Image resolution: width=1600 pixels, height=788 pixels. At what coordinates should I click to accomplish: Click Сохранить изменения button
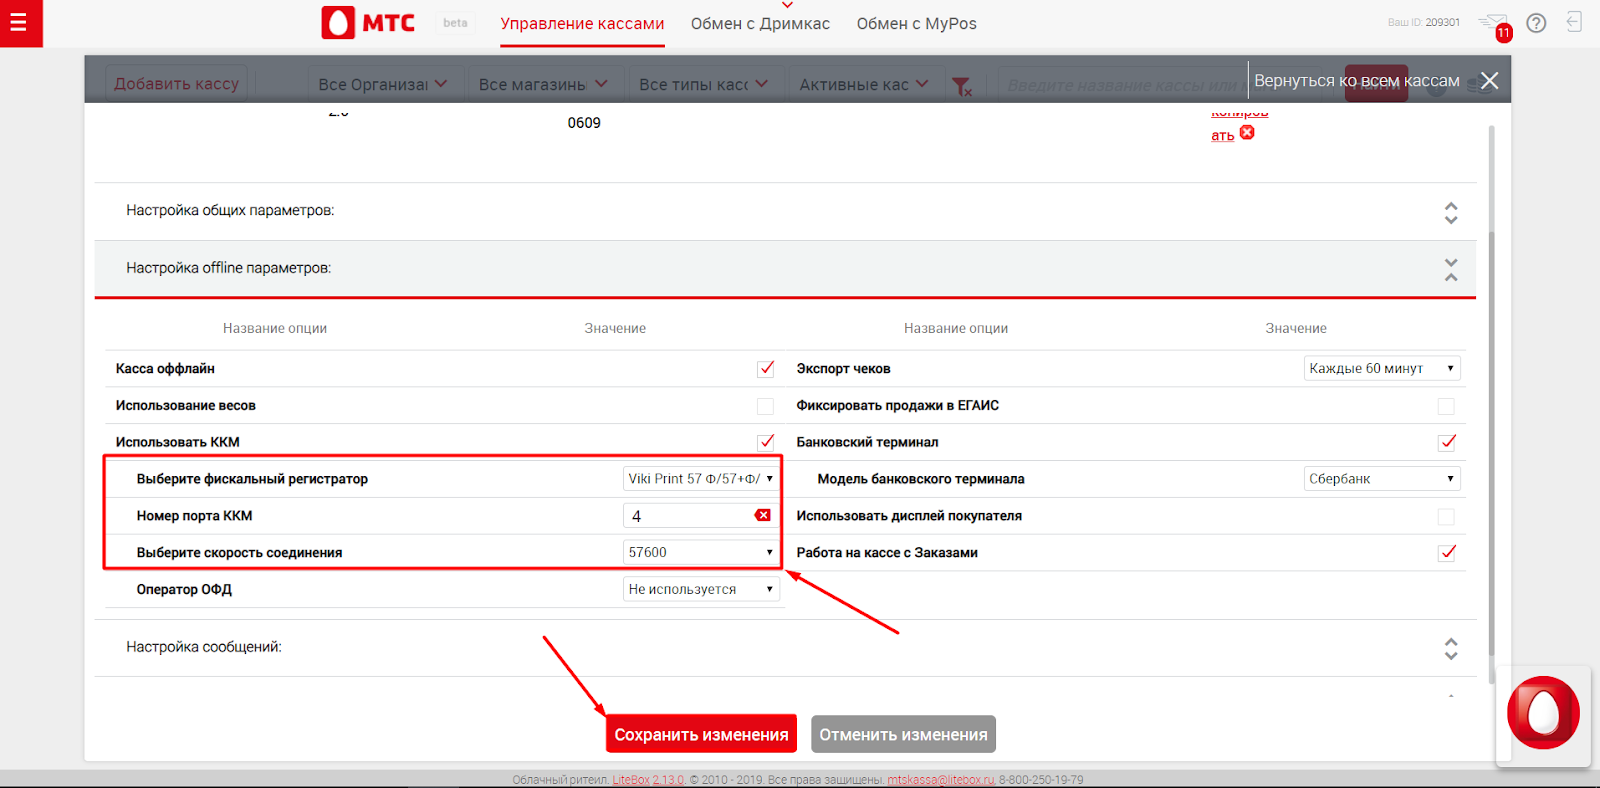pos(701,734)
